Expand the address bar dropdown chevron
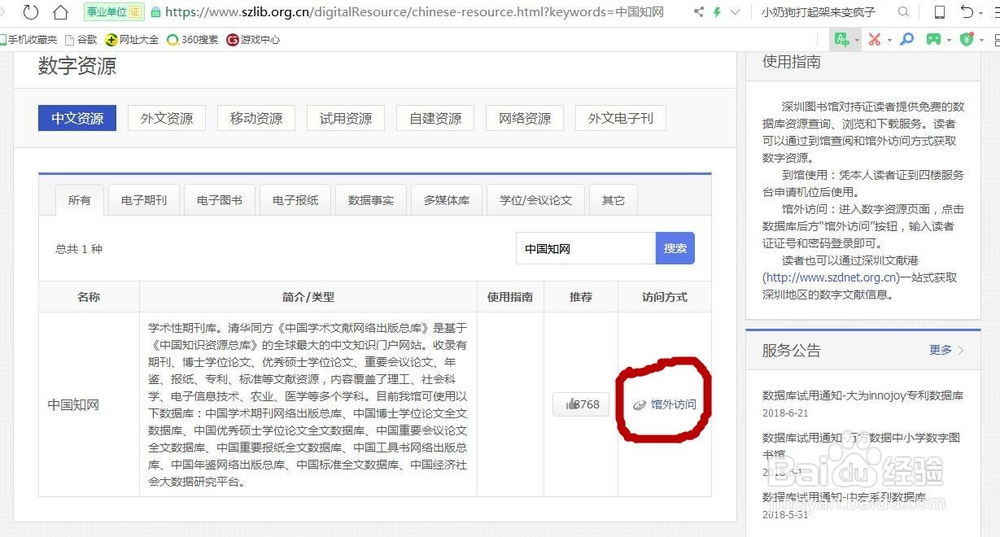 pos(735,11)
